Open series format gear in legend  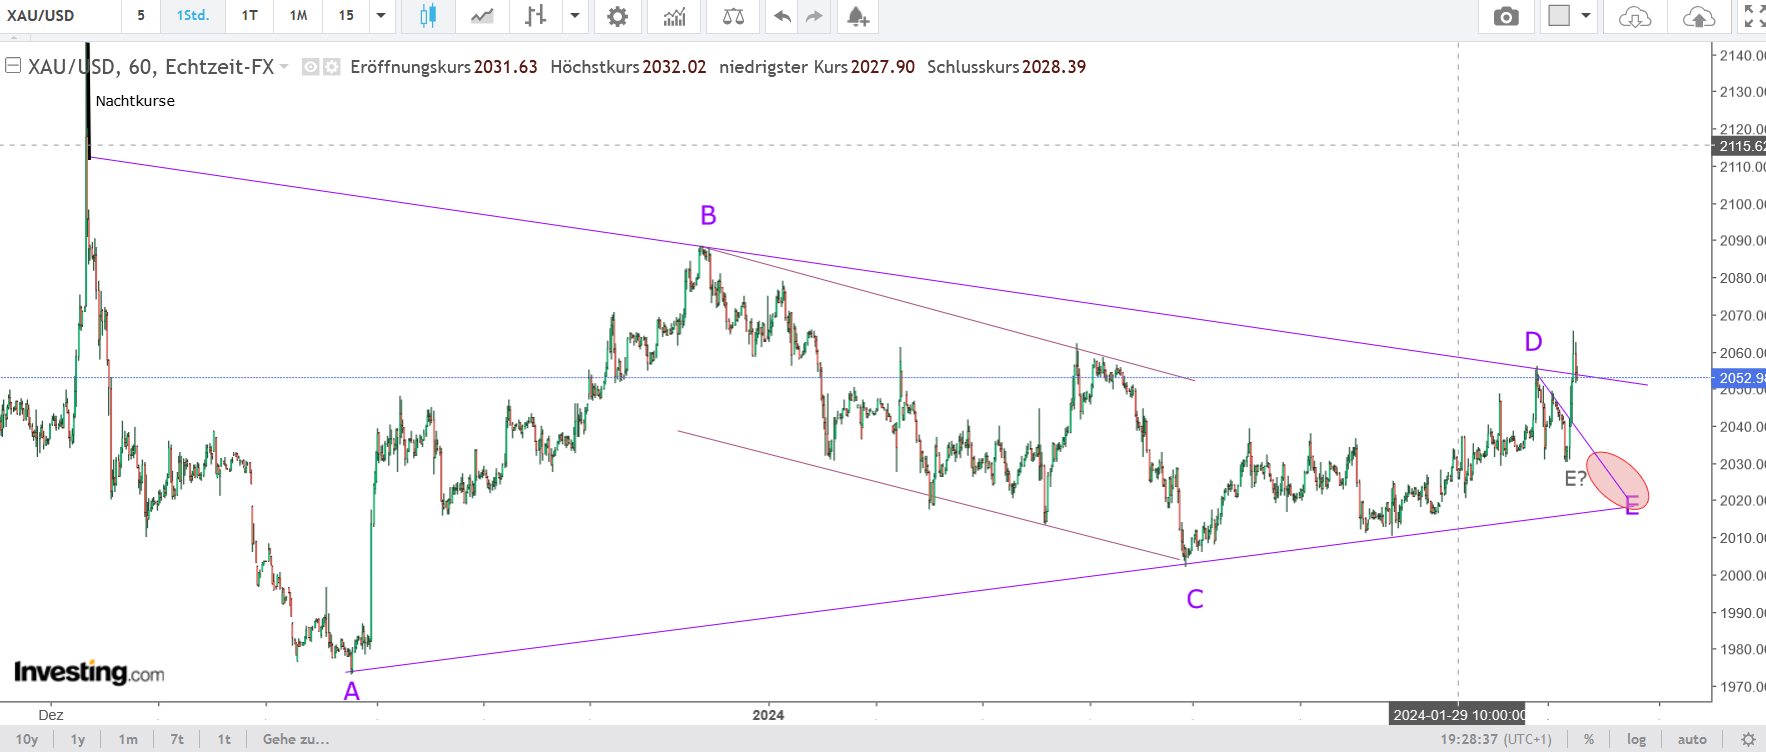tap(332, 67)
